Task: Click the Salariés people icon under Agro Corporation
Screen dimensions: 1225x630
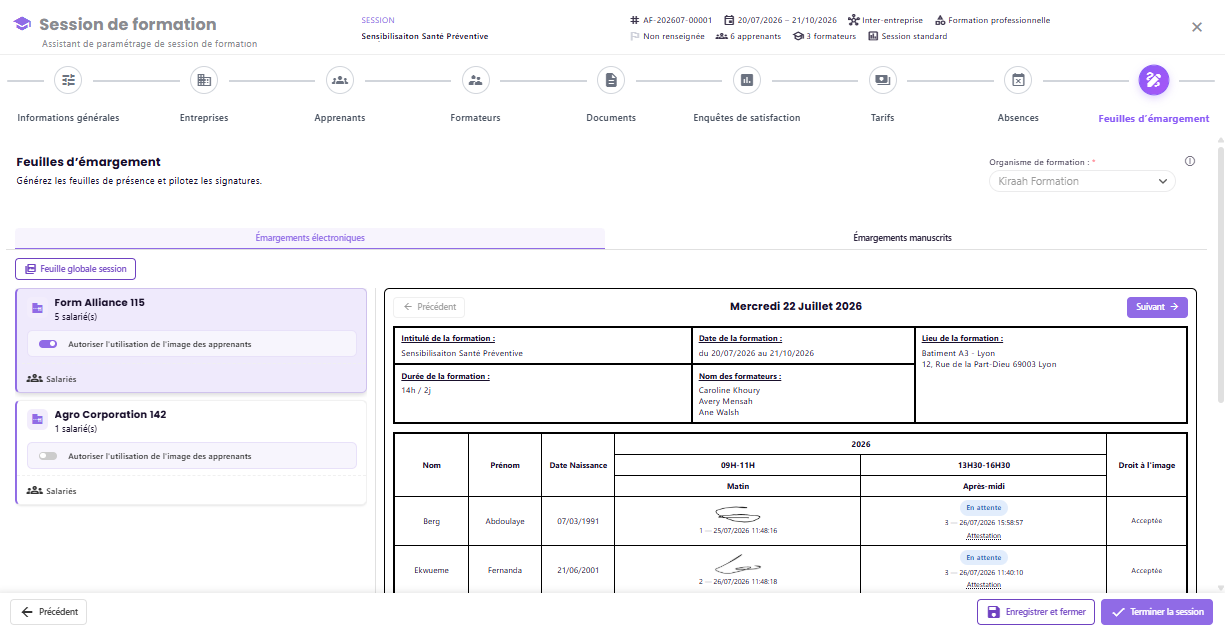Action: point(35,491)
